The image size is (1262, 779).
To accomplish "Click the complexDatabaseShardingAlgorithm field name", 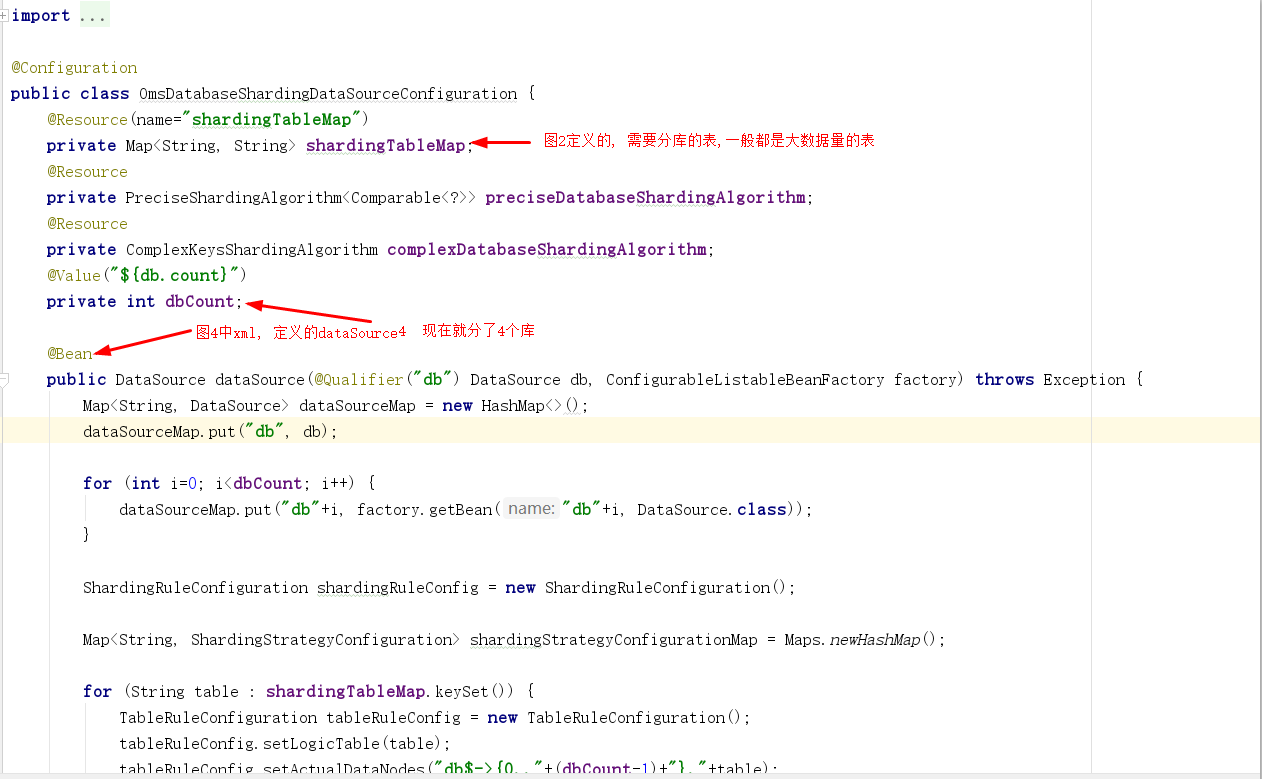I will 546,250.
